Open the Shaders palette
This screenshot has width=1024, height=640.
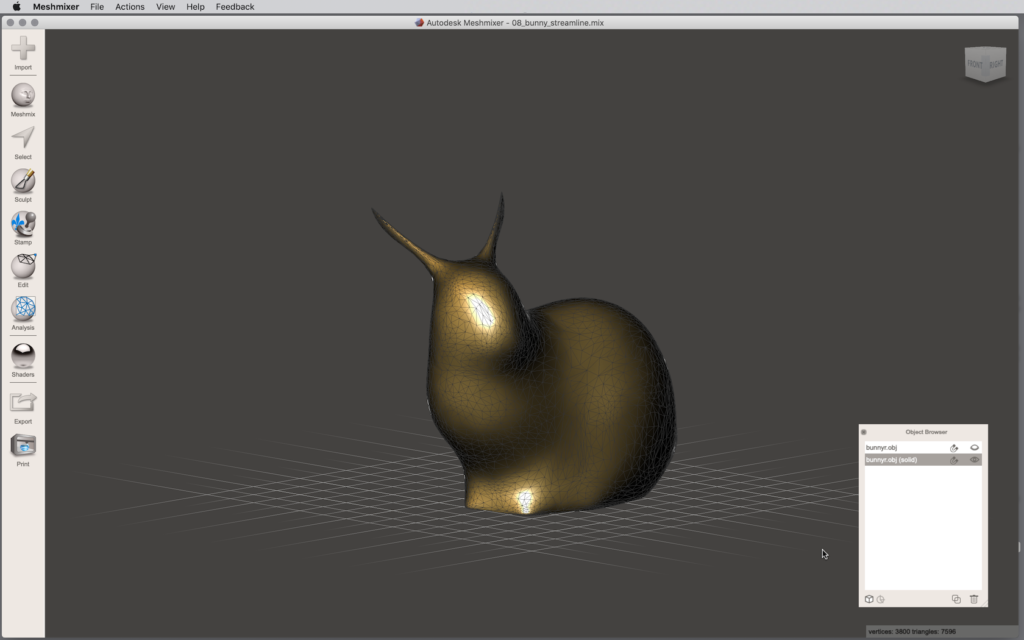point(22,355)
